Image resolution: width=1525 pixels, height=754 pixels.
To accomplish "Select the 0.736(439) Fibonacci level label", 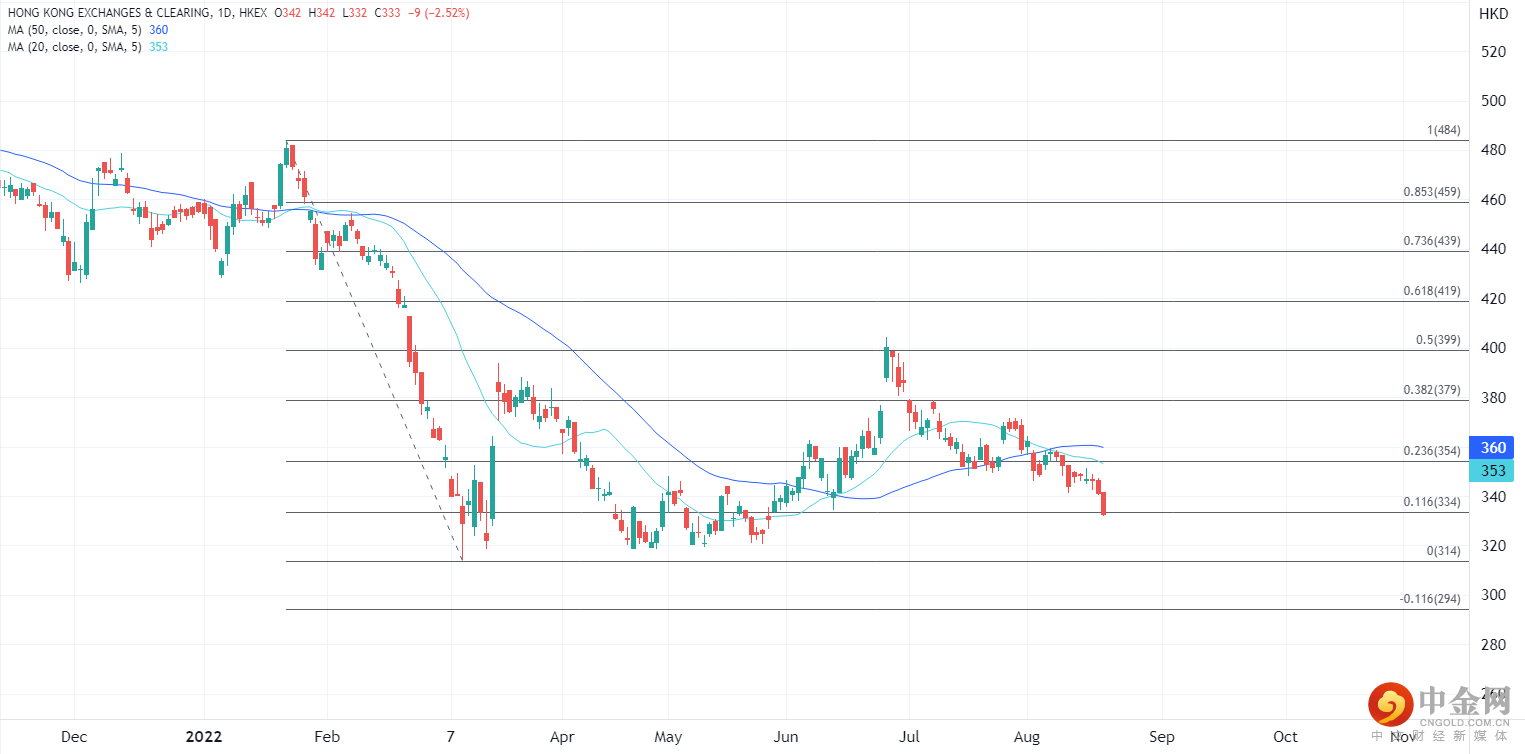I will 1433,241.
